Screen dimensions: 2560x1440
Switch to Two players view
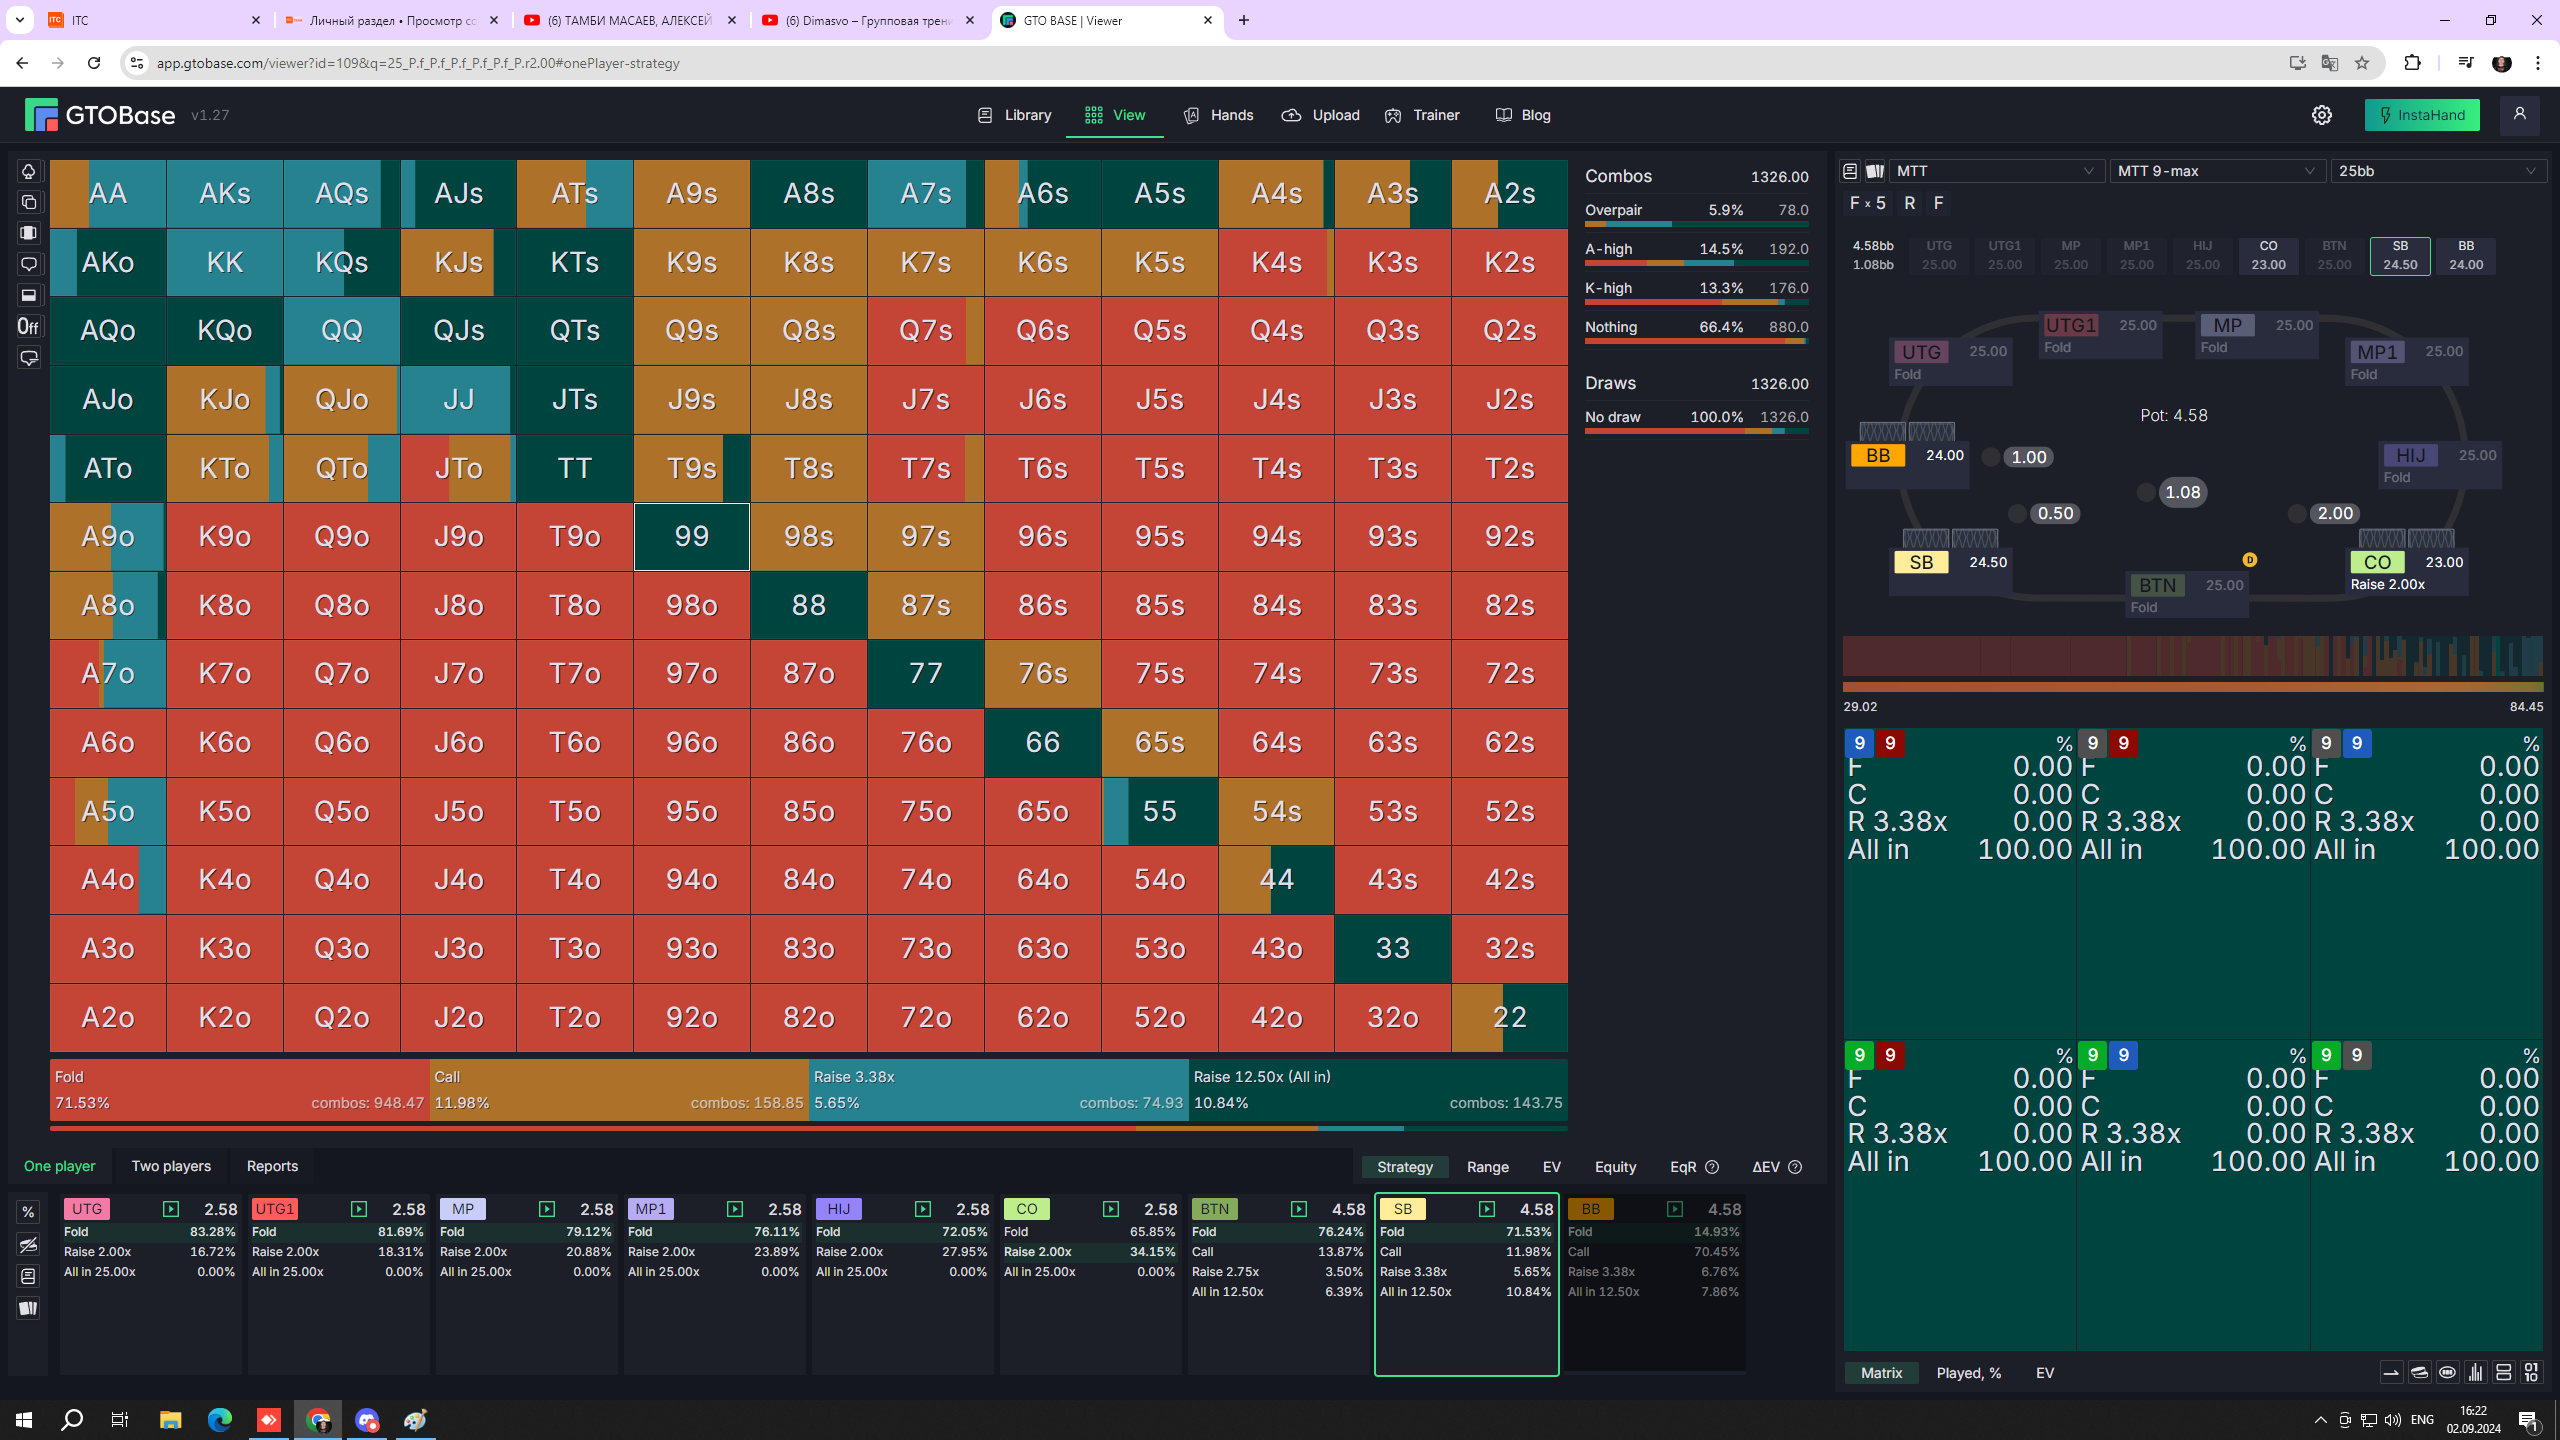click(x=171, y=1166)
